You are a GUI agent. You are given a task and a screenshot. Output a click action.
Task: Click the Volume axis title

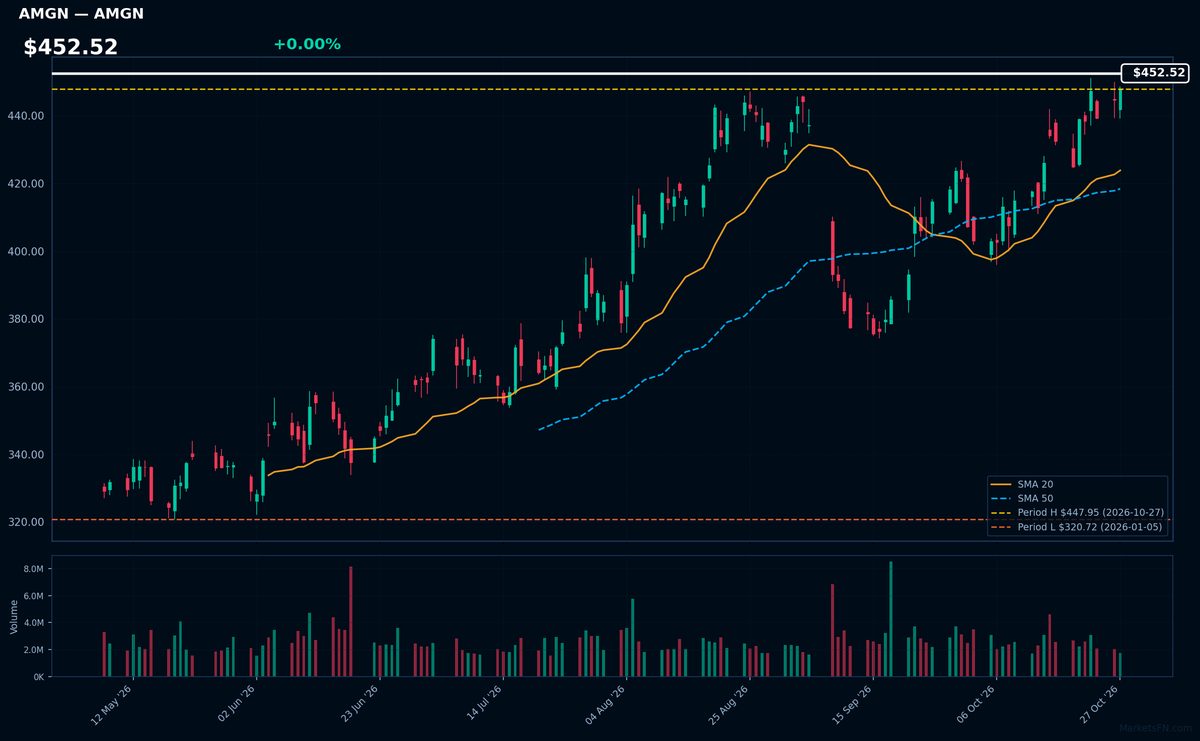13,616
